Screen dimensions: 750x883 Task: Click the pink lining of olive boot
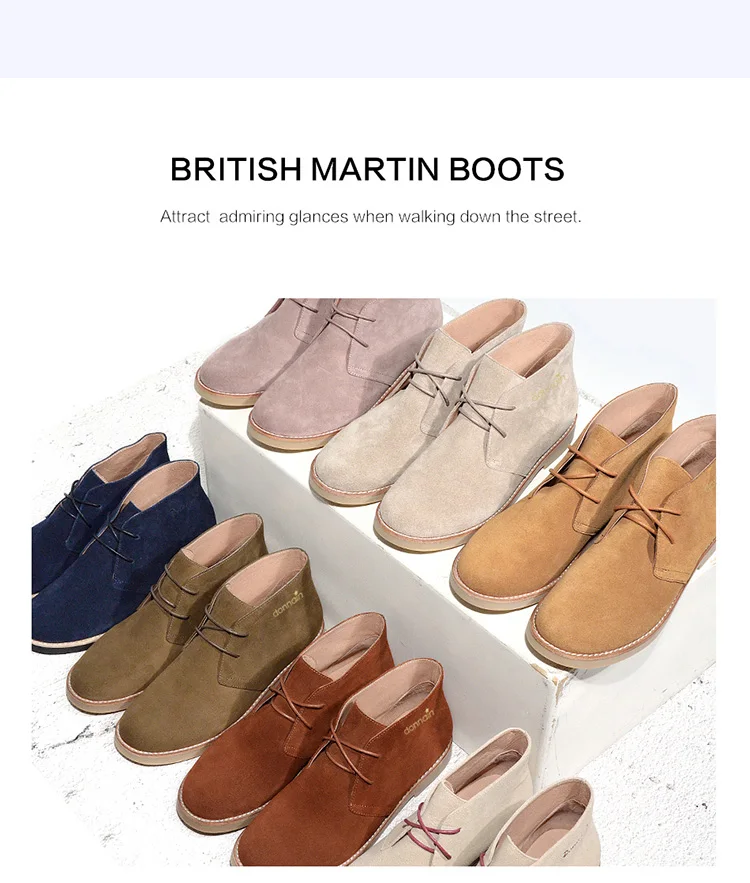click(x=265, y=574)
